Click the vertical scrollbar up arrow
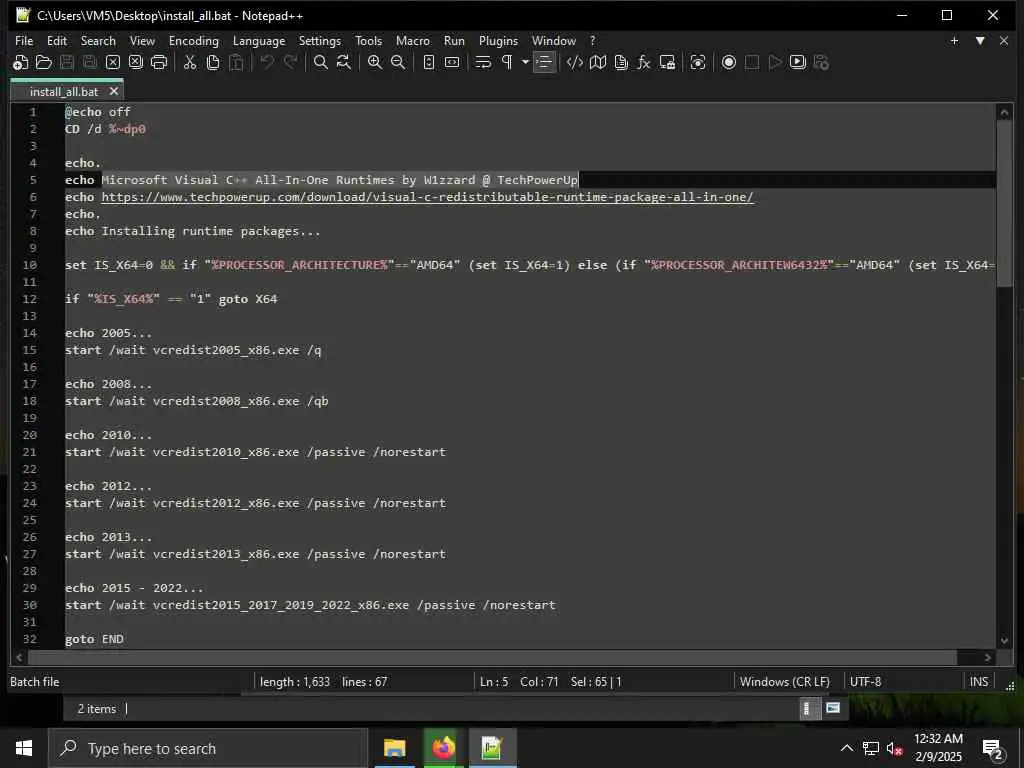This screenshot has width=1024, height=768. [x=1004, y=112]
